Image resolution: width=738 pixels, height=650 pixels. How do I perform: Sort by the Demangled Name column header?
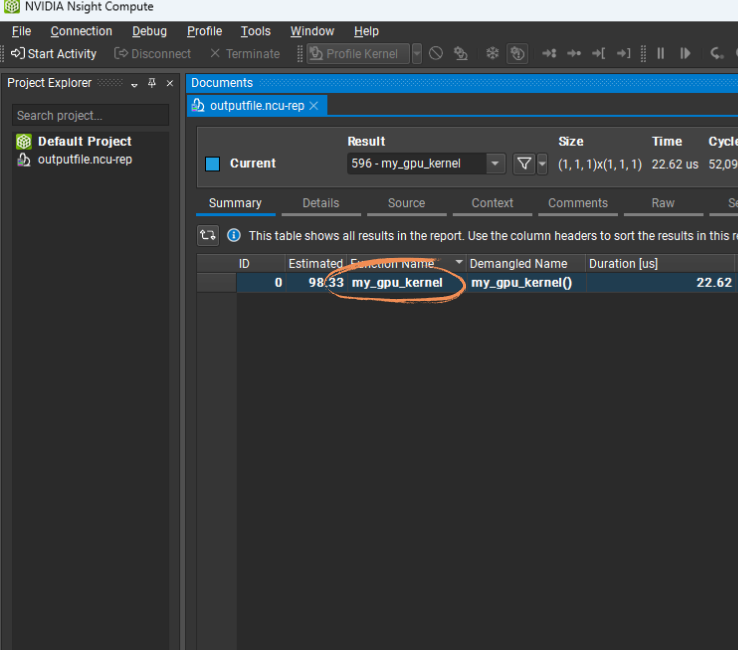point(526,264)
